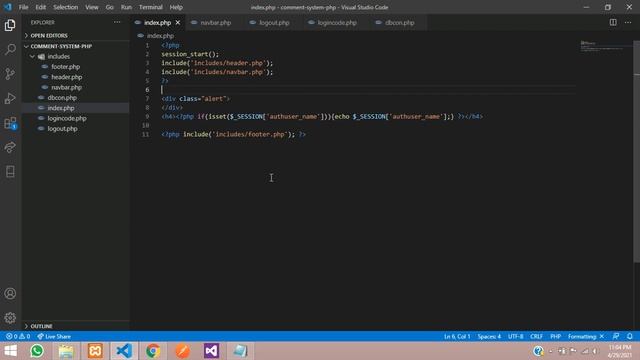Open the File menu

24,7
